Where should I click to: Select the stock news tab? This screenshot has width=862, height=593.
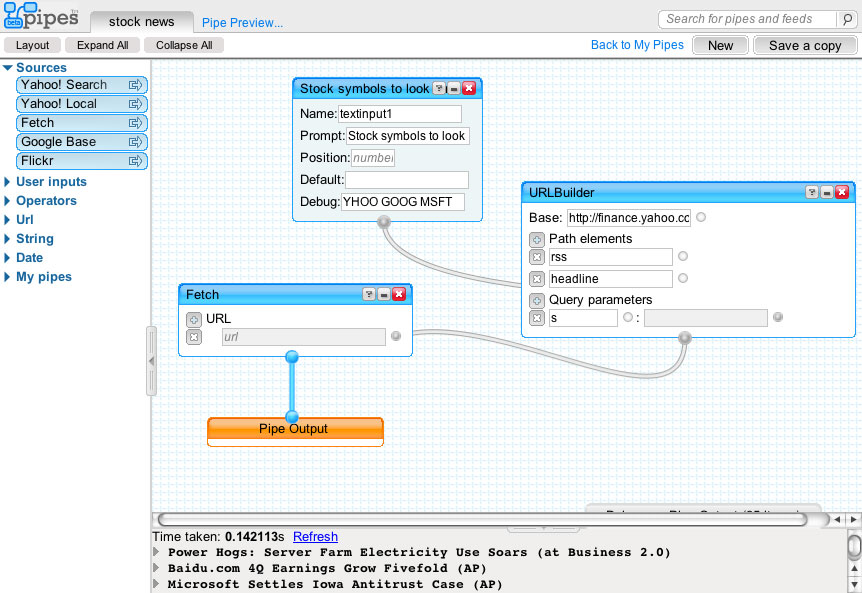coord(141,22)
